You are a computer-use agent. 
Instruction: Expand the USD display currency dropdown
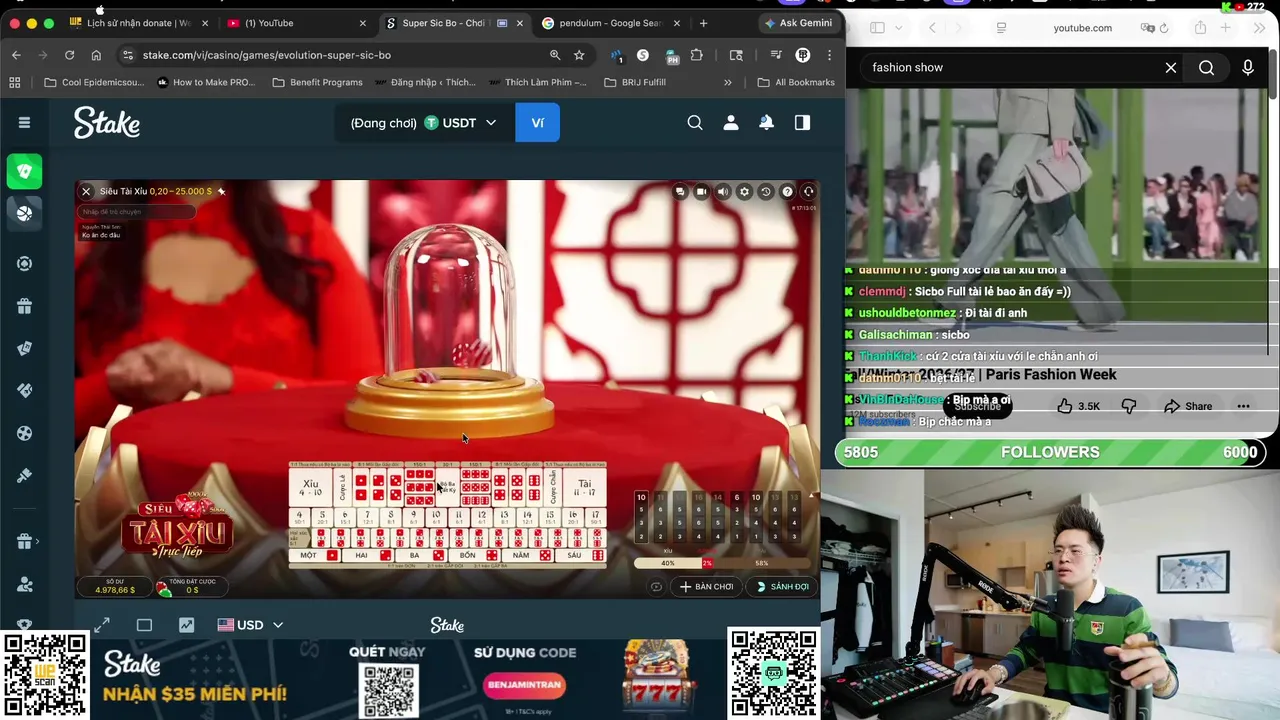tap(250, 625)
